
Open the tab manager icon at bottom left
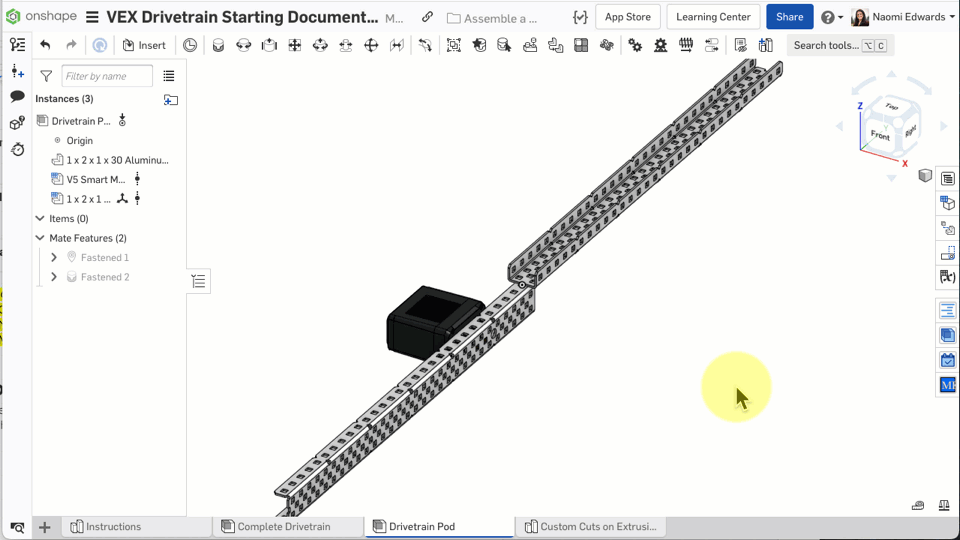point(17,528)
